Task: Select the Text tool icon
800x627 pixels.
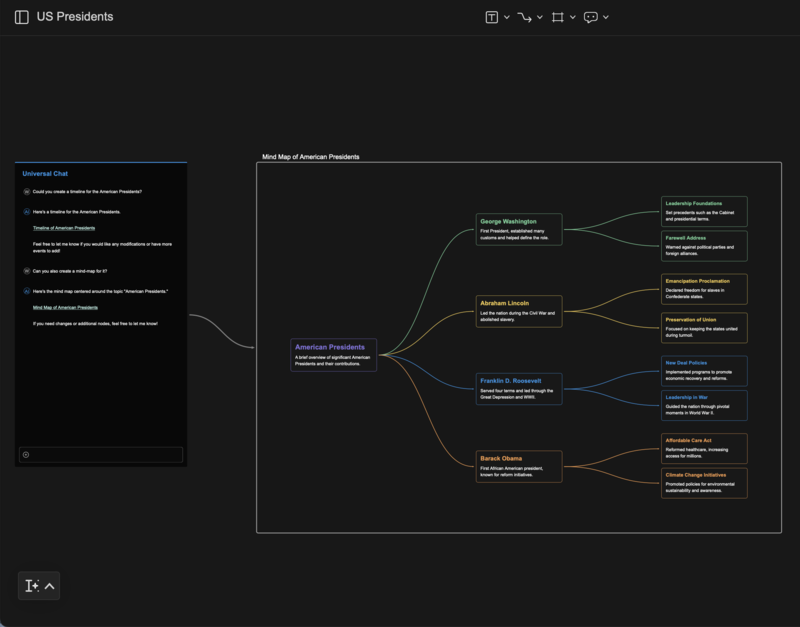Action: coord(492,17)
